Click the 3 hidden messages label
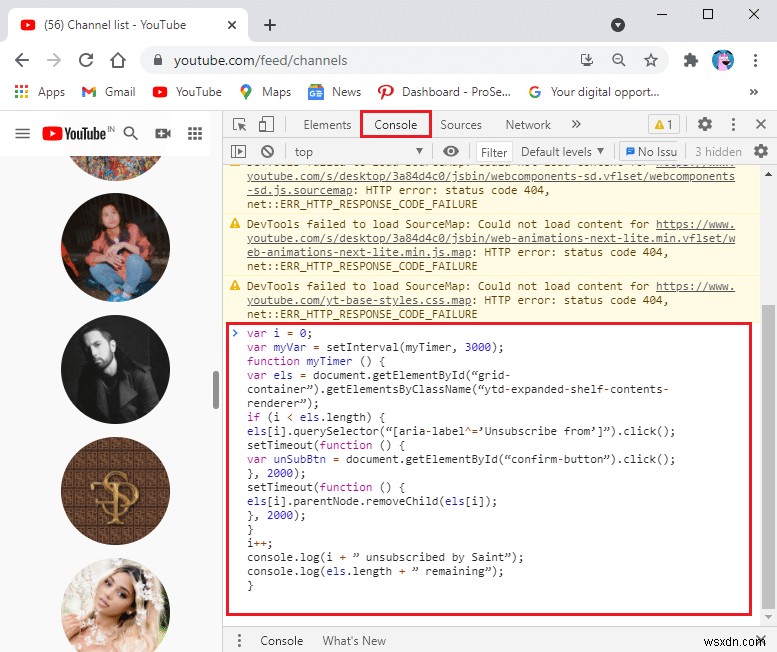The height and width of the screenshot is (652, 777). click(718, 152)
